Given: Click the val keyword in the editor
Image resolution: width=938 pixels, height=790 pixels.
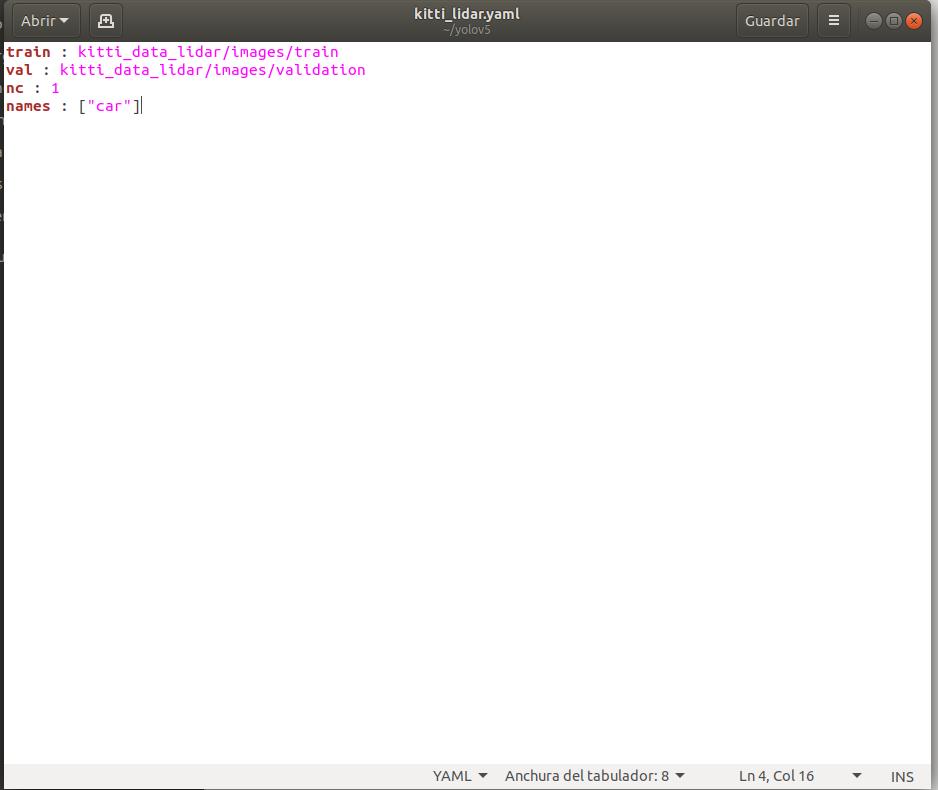Looking at the screenshot, I should pyautogui.click(x=17, y=69).
